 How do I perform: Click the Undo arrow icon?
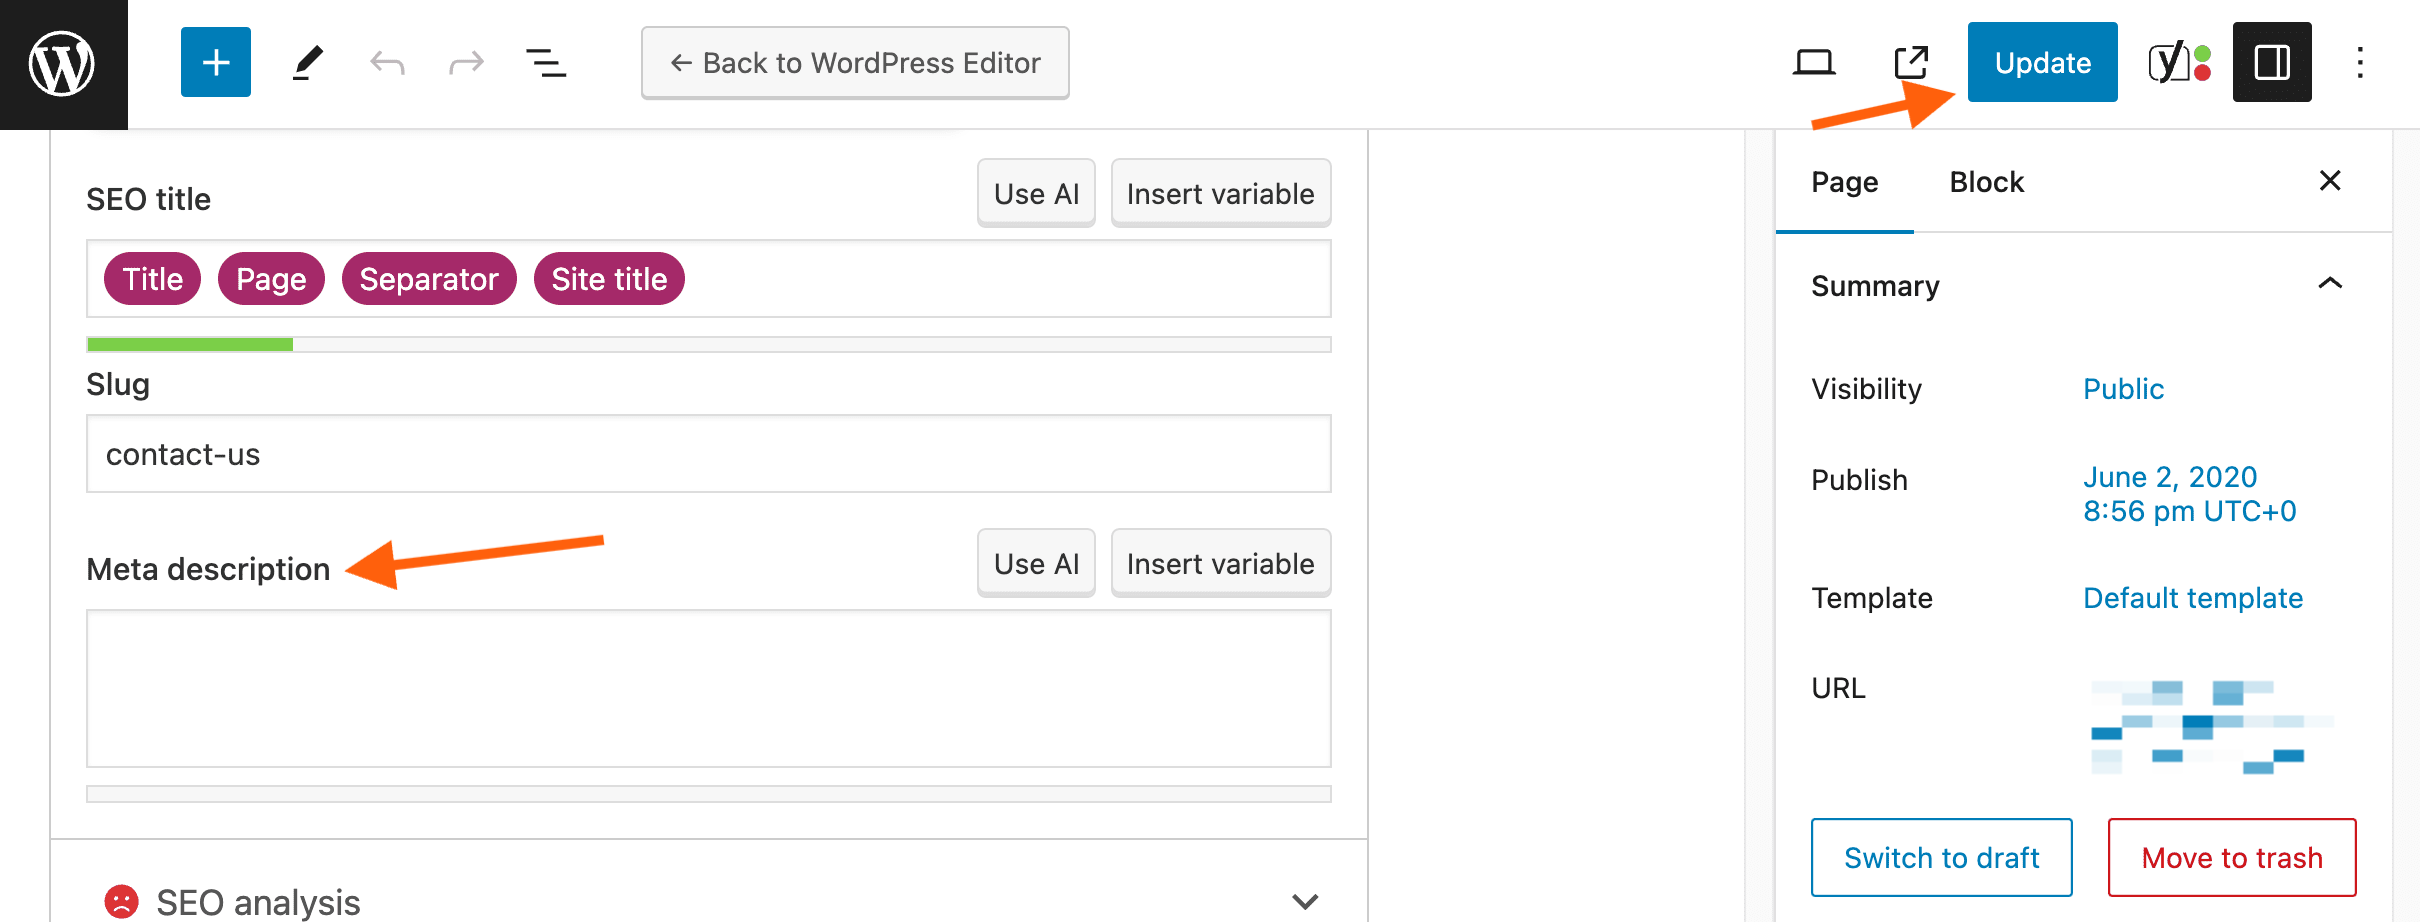(386, 62)
